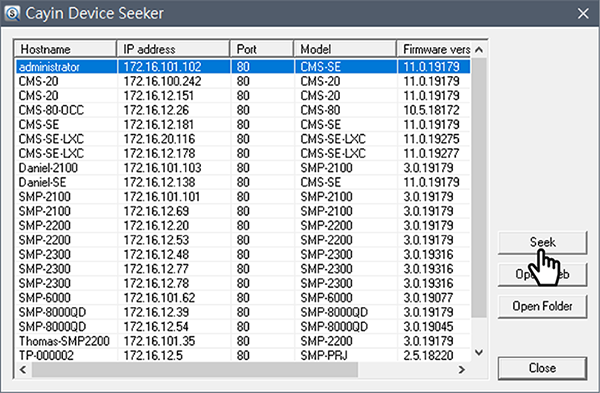Select host with IP 172.16.101.101
This screenshot has width=600, height=393.
point(243,197)
